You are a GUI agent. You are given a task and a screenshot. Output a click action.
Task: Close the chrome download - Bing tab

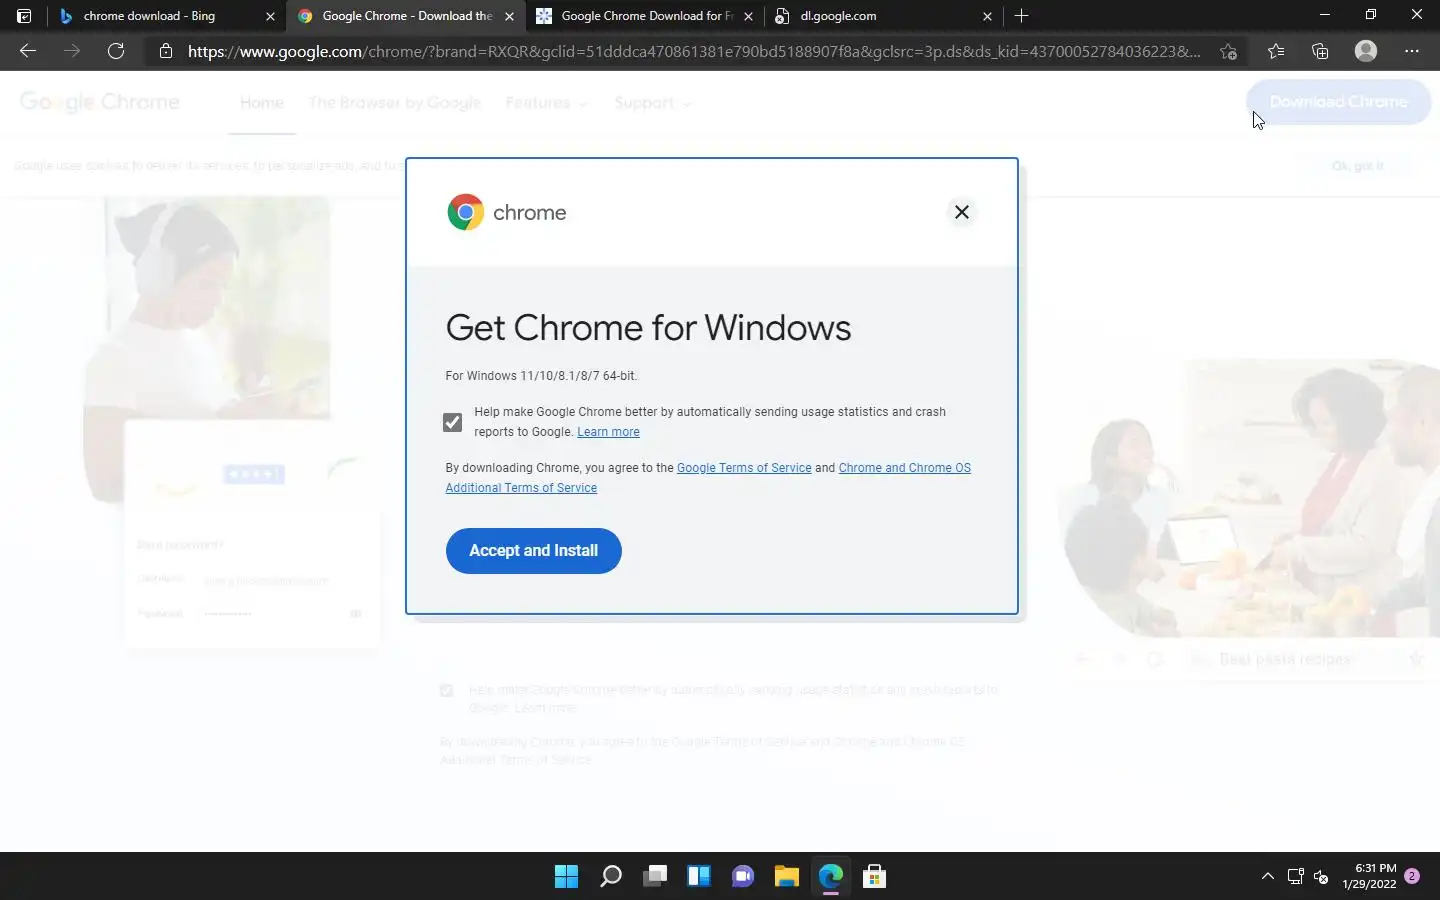point(270,16)
